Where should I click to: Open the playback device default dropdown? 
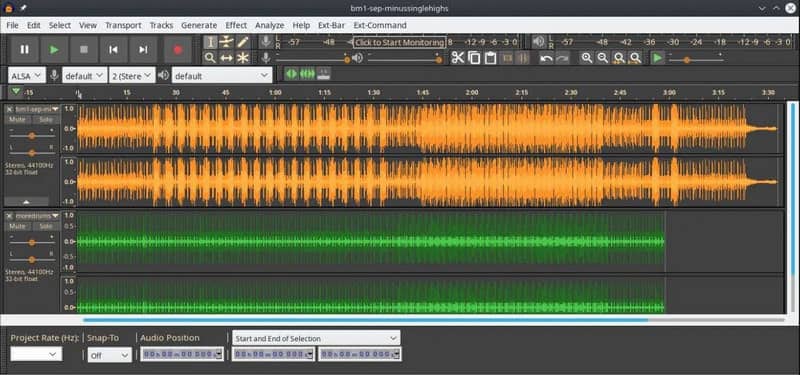coord(222,76)
